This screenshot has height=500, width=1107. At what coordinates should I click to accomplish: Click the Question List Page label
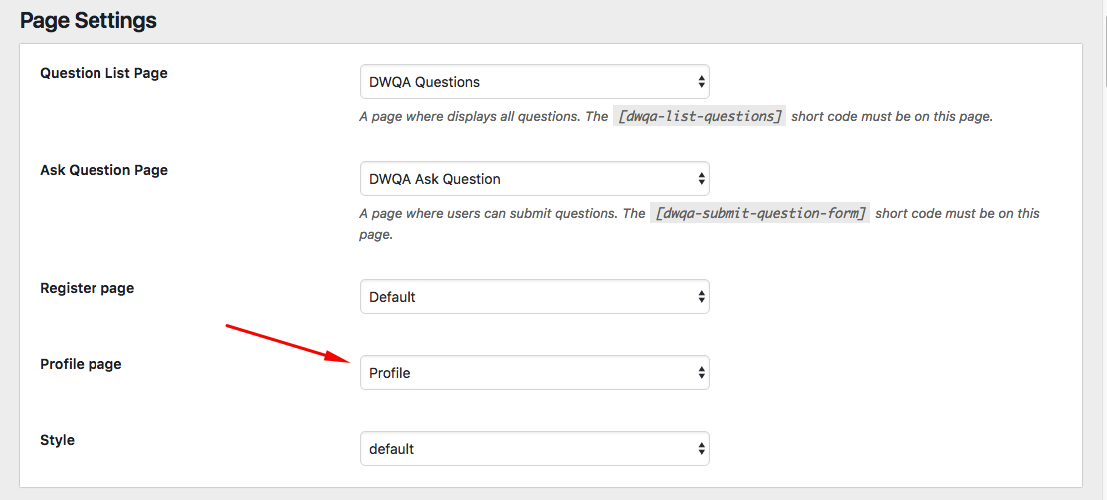(104, 73)
